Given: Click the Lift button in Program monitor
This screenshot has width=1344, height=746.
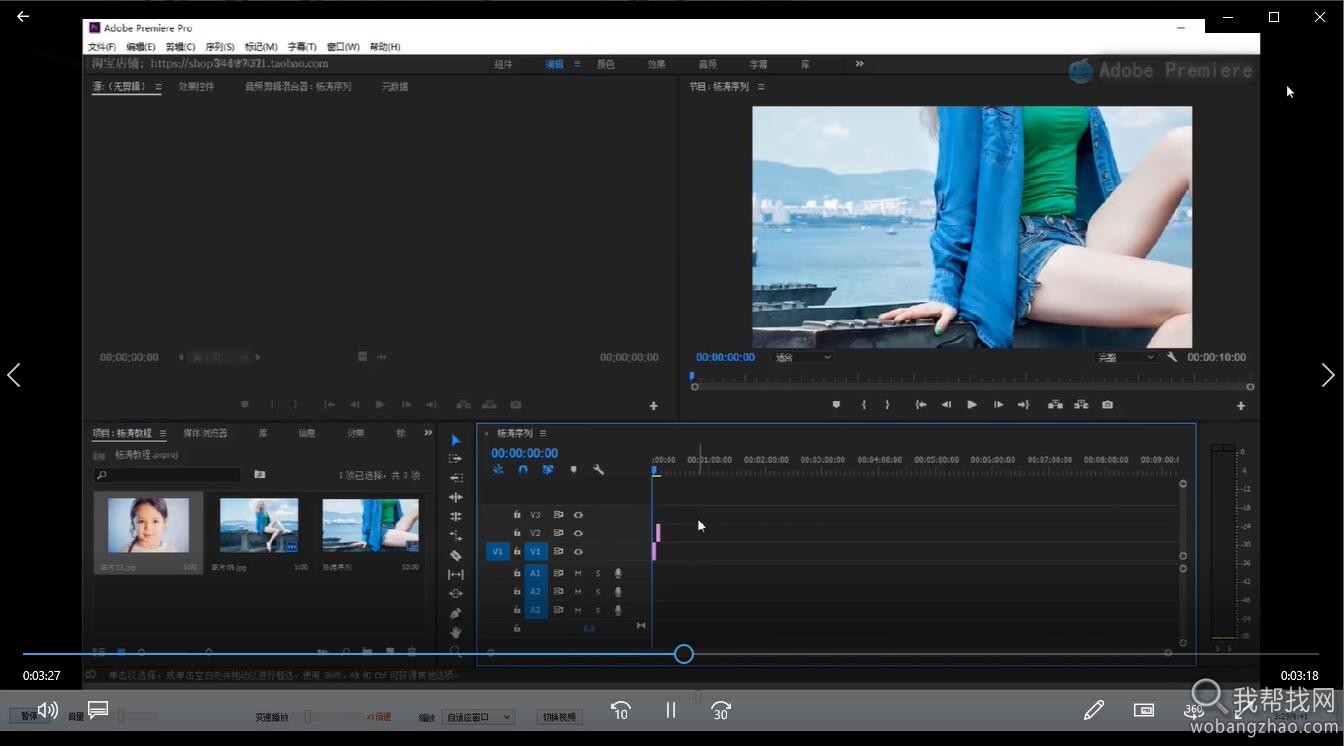Looking at the screenshot, I should pos(1055,405).
